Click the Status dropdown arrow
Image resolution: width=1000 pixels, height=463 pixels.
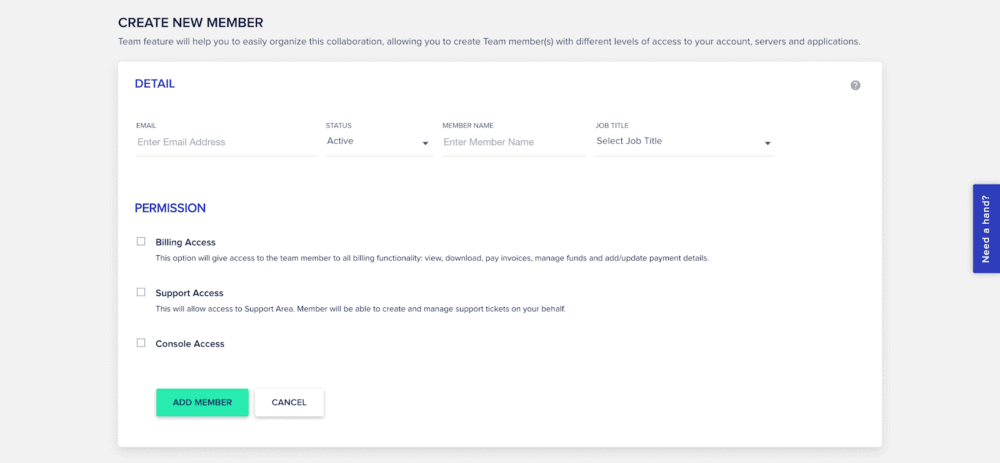(x=425, y=143)
